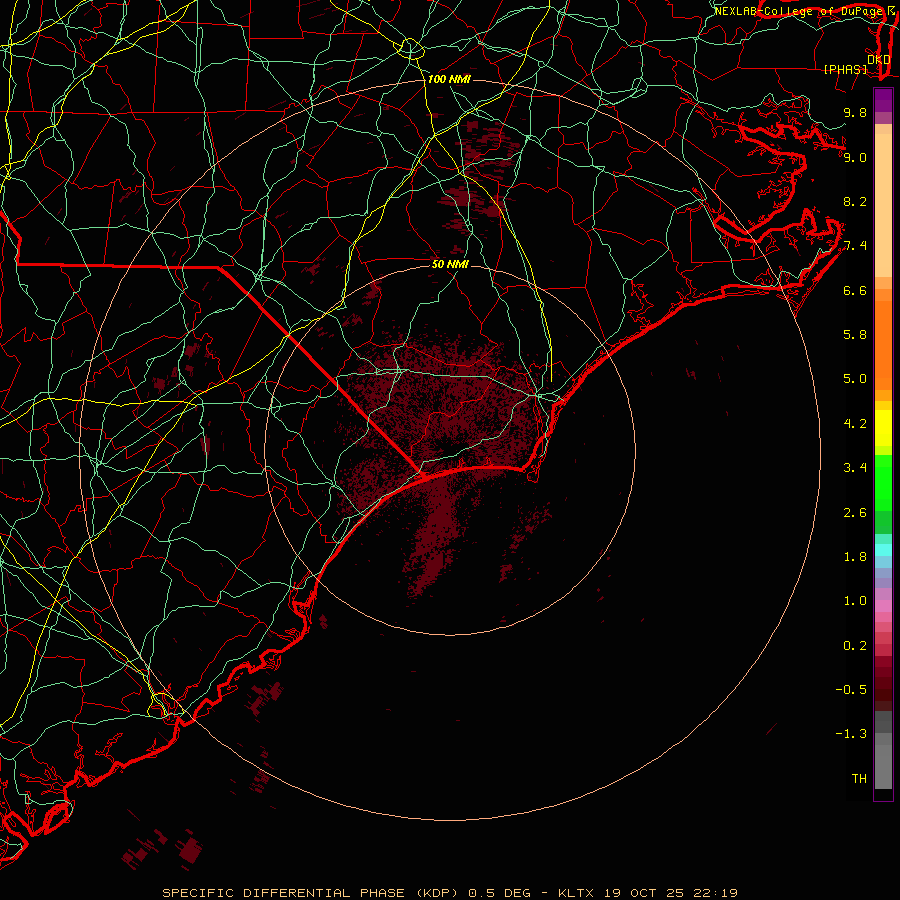900x900 pixels.
Task: Click the '[PHAS]' legend header label
Action: [845, 69]
